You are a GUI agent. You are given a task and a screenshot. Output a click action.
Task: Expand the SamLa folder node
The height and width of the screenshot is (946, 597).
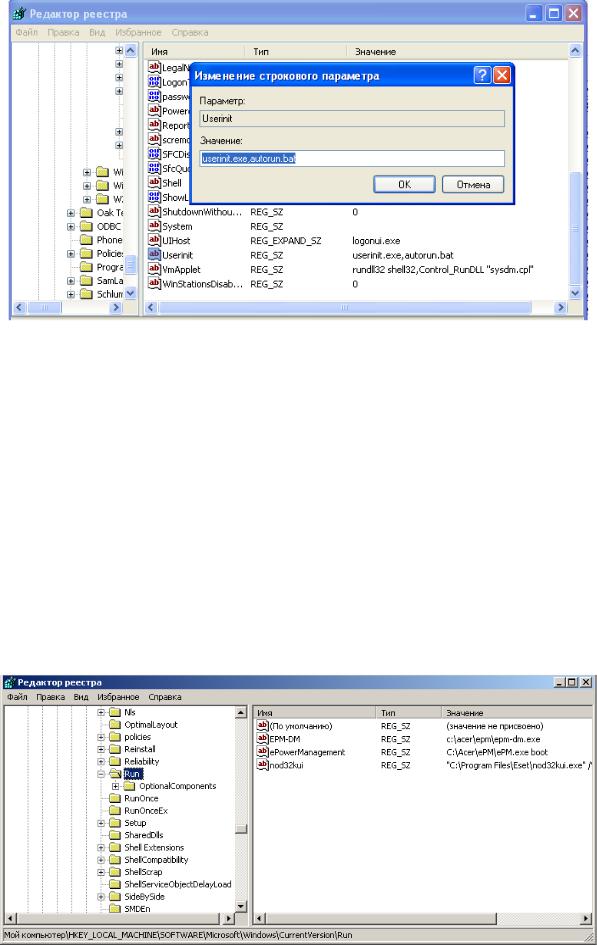coord(71,281)
